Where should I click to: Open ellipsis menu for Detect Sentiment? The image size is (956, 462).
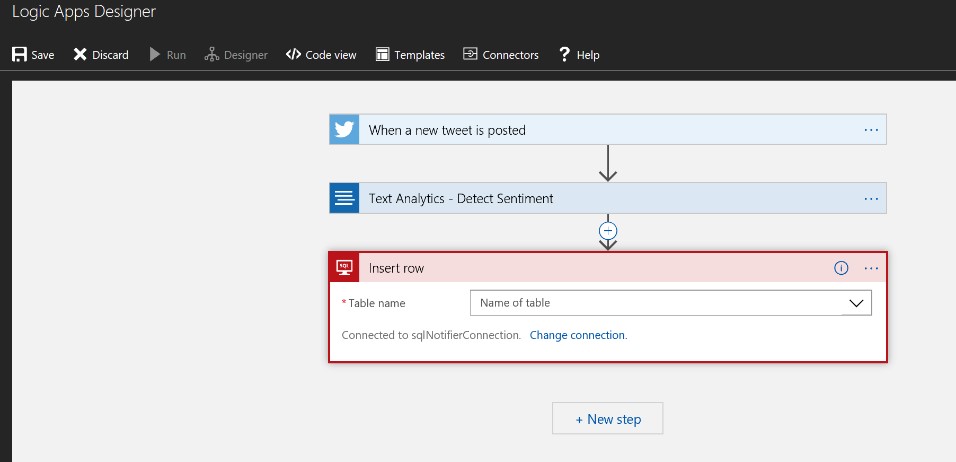(871, 199)
